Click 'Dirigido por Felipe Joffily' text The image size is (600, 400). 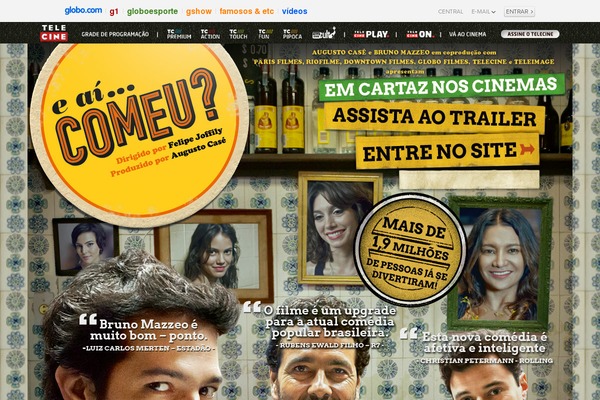pyautogui.click(x=169, y=146)
